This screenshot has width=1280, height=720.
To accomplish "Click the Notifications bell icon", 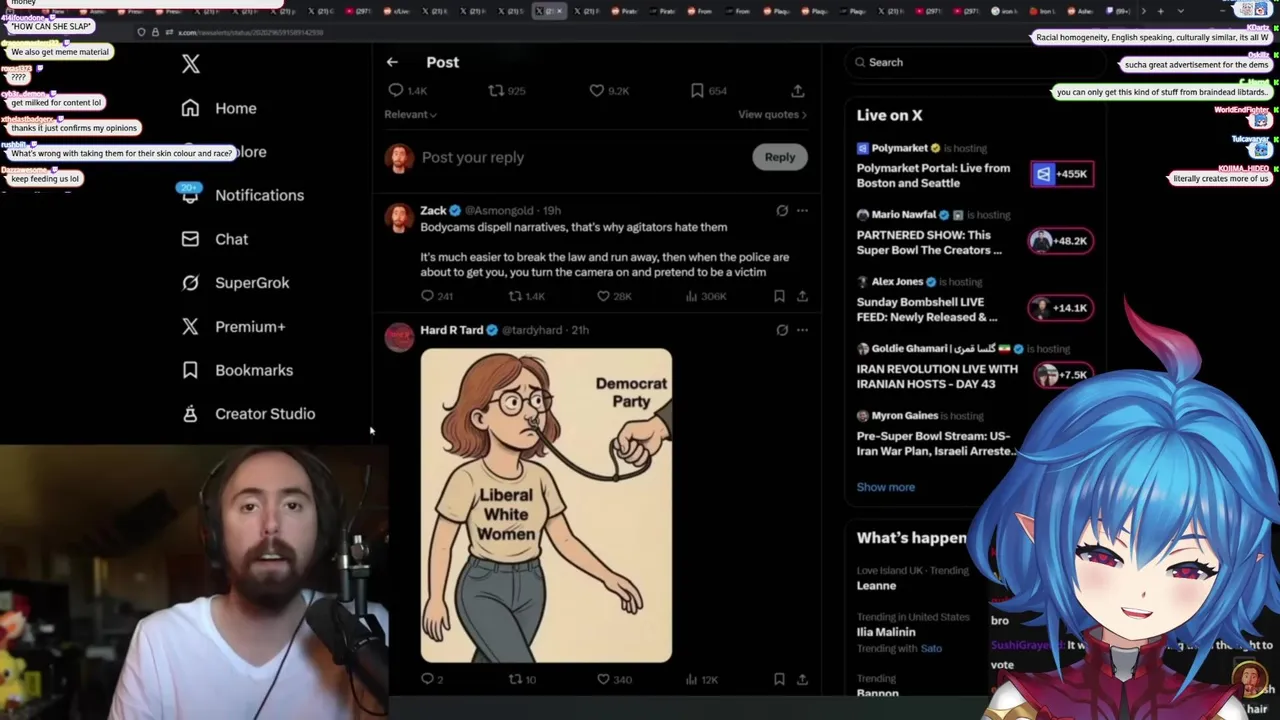I will (x=190, y=196).
